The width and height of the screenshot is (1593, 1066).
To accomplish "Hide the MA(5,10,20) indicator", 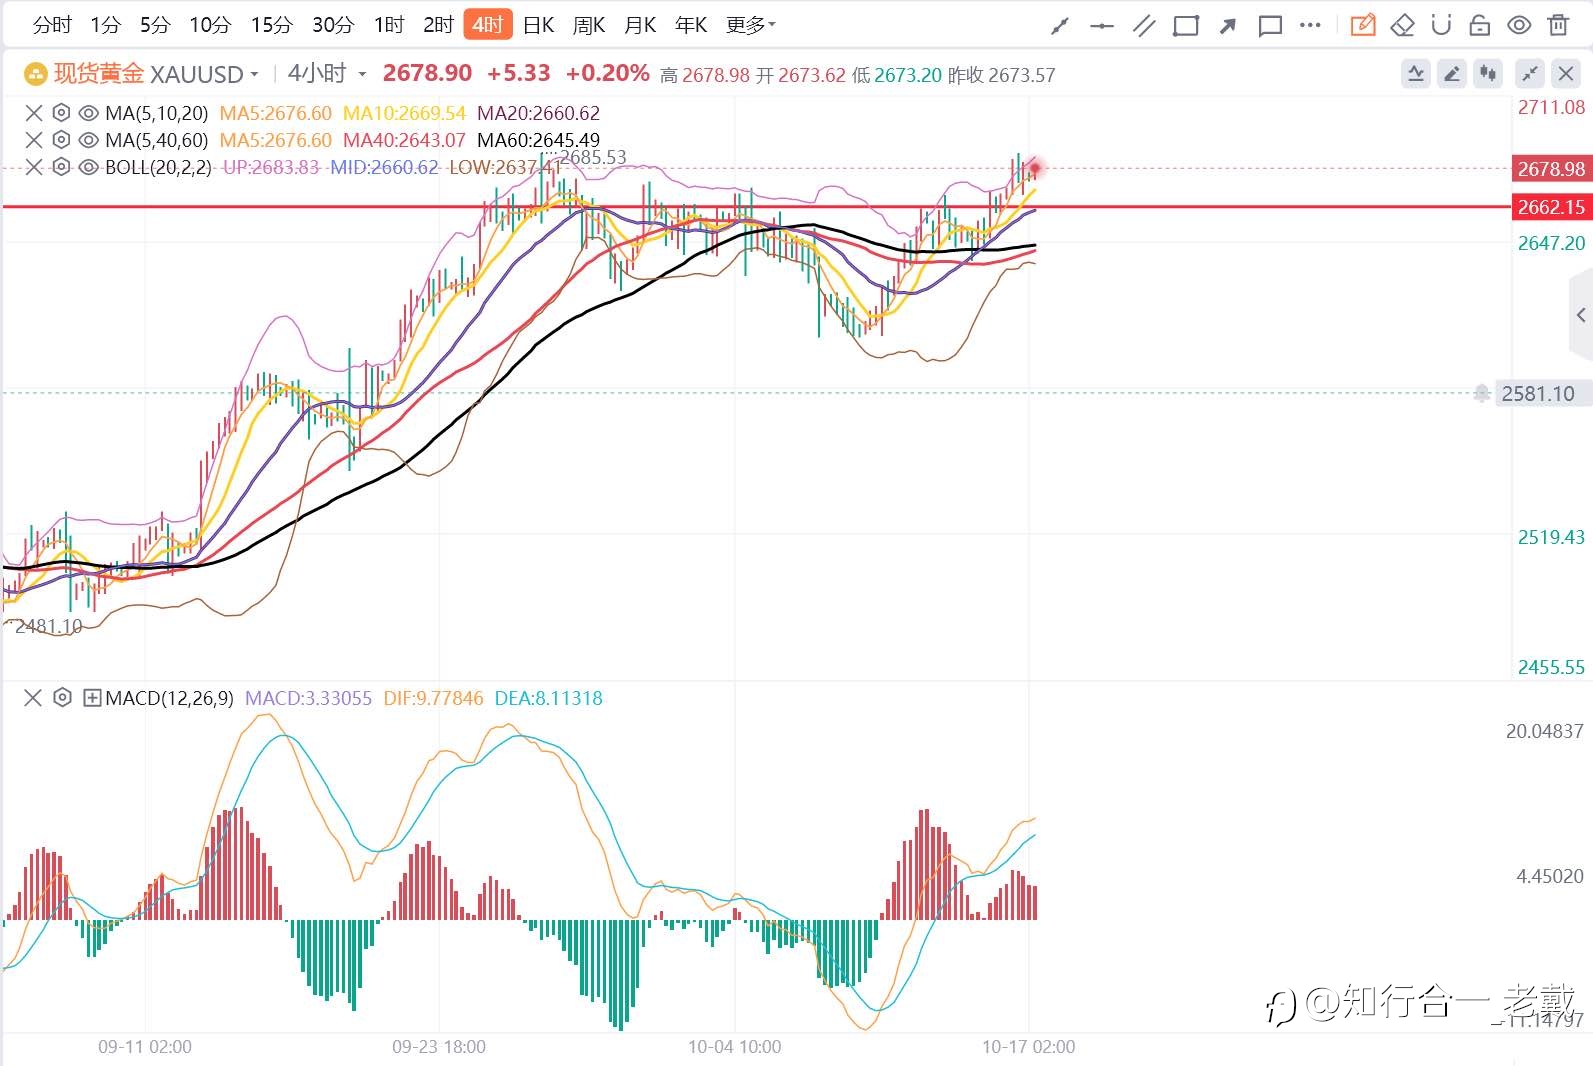I will [x=88, y=113].
